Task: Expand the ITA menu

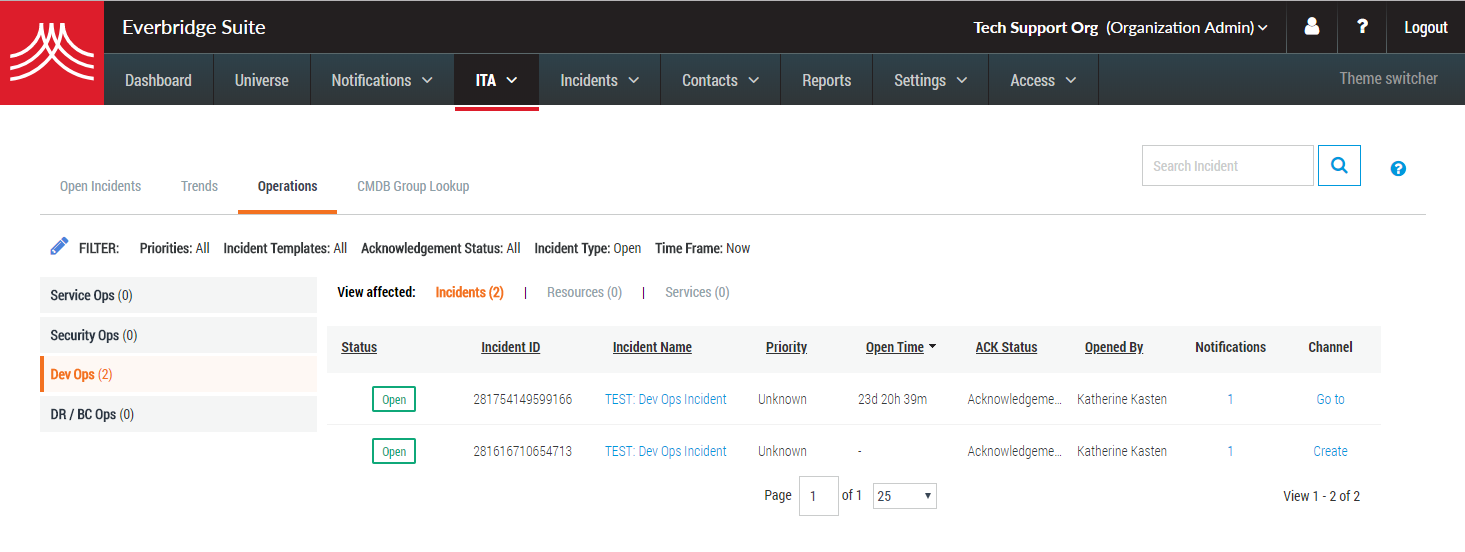Action: coord(496,80)
